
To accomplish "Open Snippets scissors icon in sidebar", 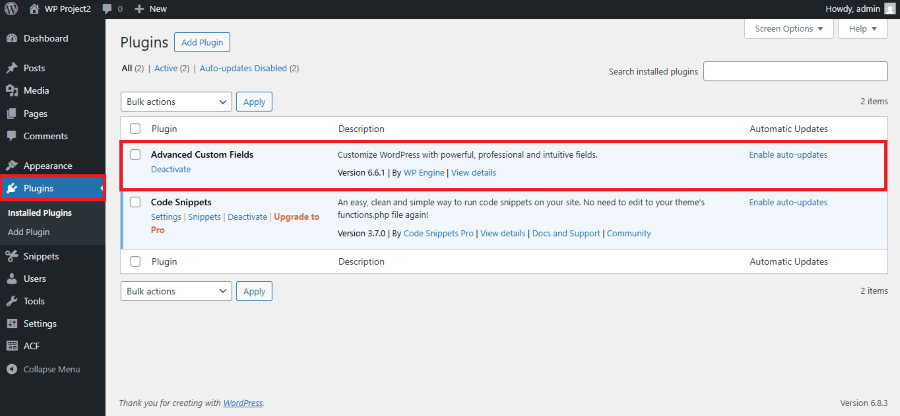I will [x=12, y=256].
